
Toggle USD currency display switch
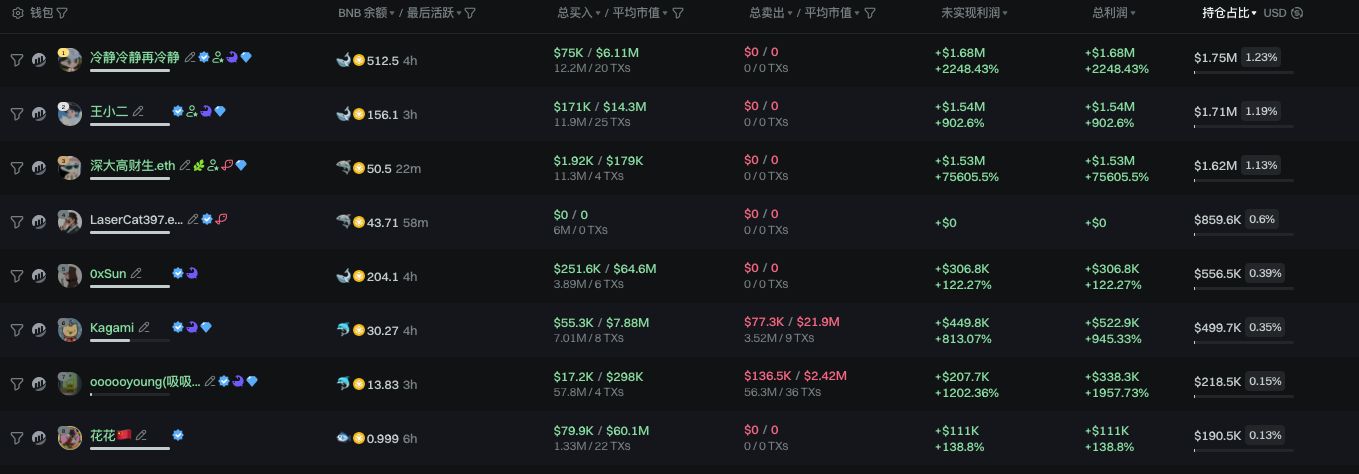1297,13
